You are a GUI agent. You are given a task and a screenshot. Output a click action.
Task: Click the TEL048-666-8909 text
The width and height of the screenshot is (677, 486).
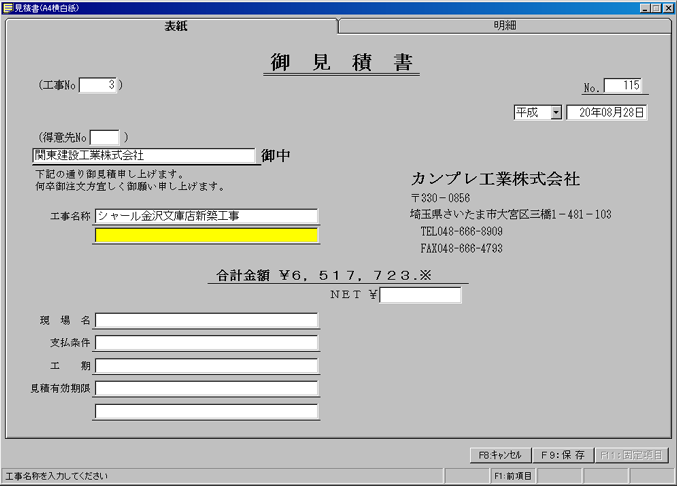462,231
